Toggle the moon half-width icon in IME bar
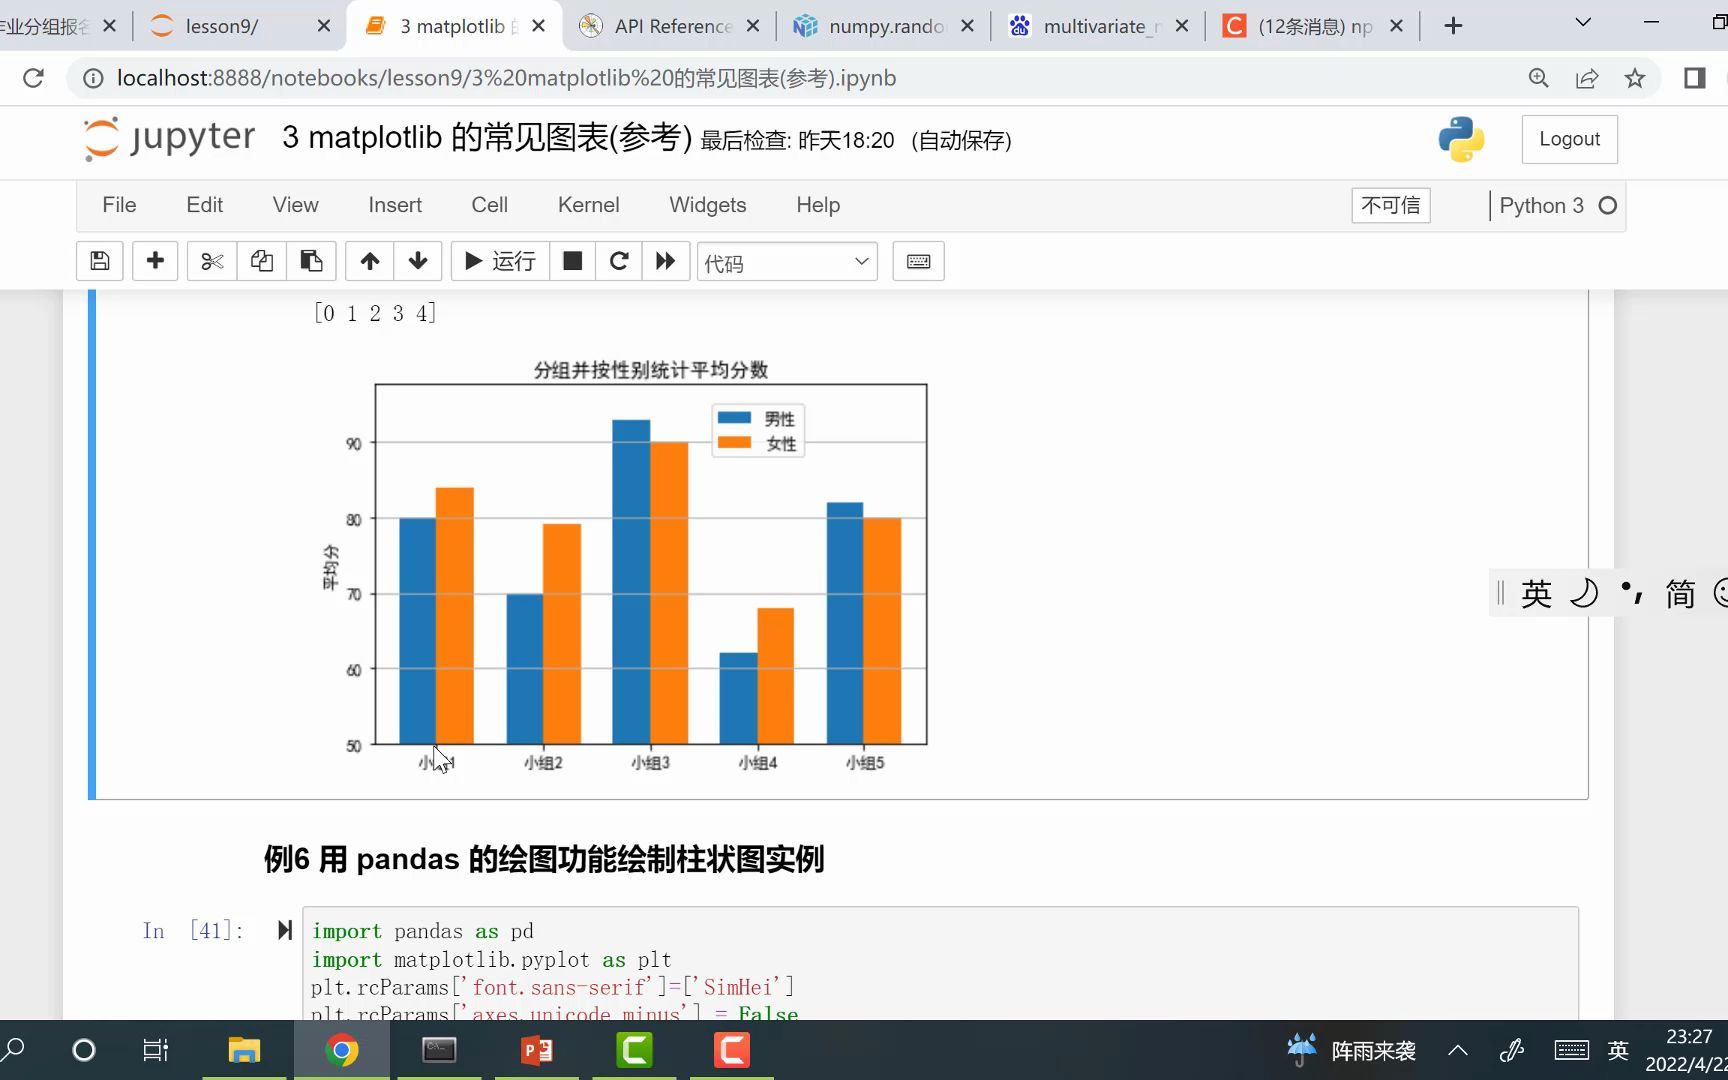This screenshot has height=1080, width=1728. coord(1584,594)
